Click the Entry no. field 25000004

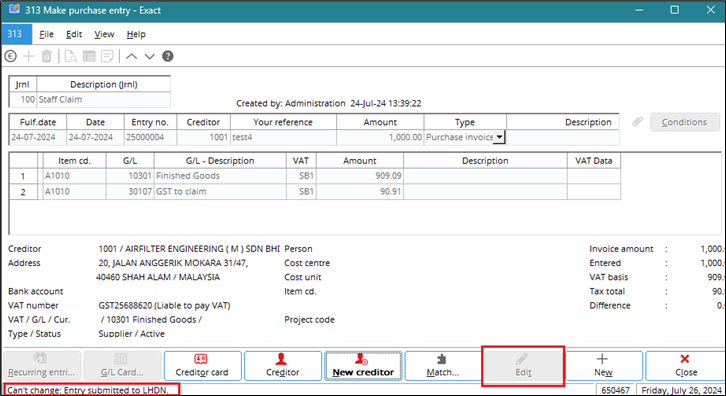pyautogui.click(x=150, y=138)
